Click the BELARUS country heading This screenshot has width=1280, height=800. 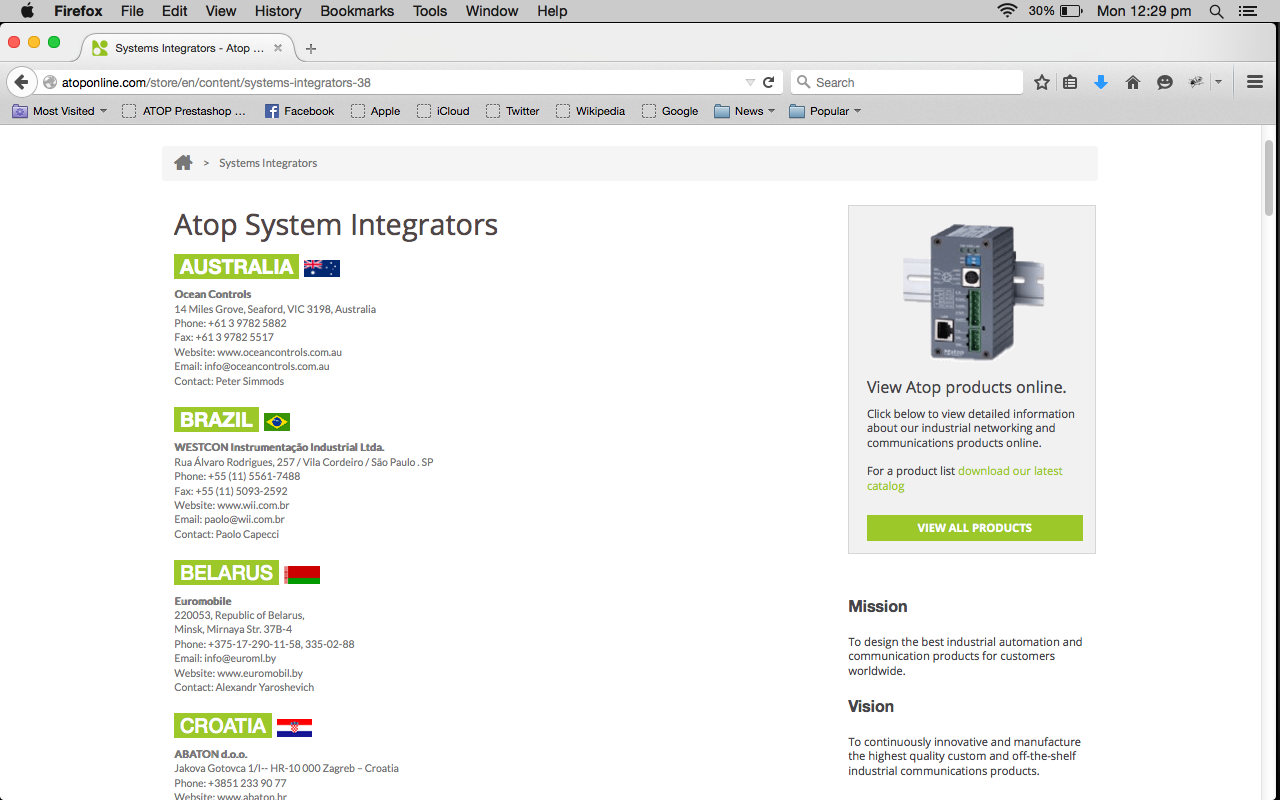tap(227, 573)
